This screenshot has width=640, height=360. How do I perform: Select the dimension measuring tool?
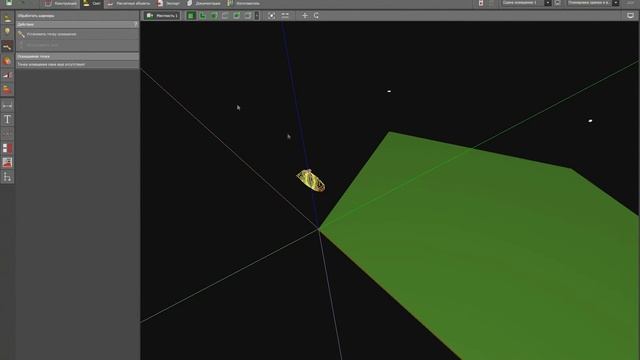[x=7, y=106]
